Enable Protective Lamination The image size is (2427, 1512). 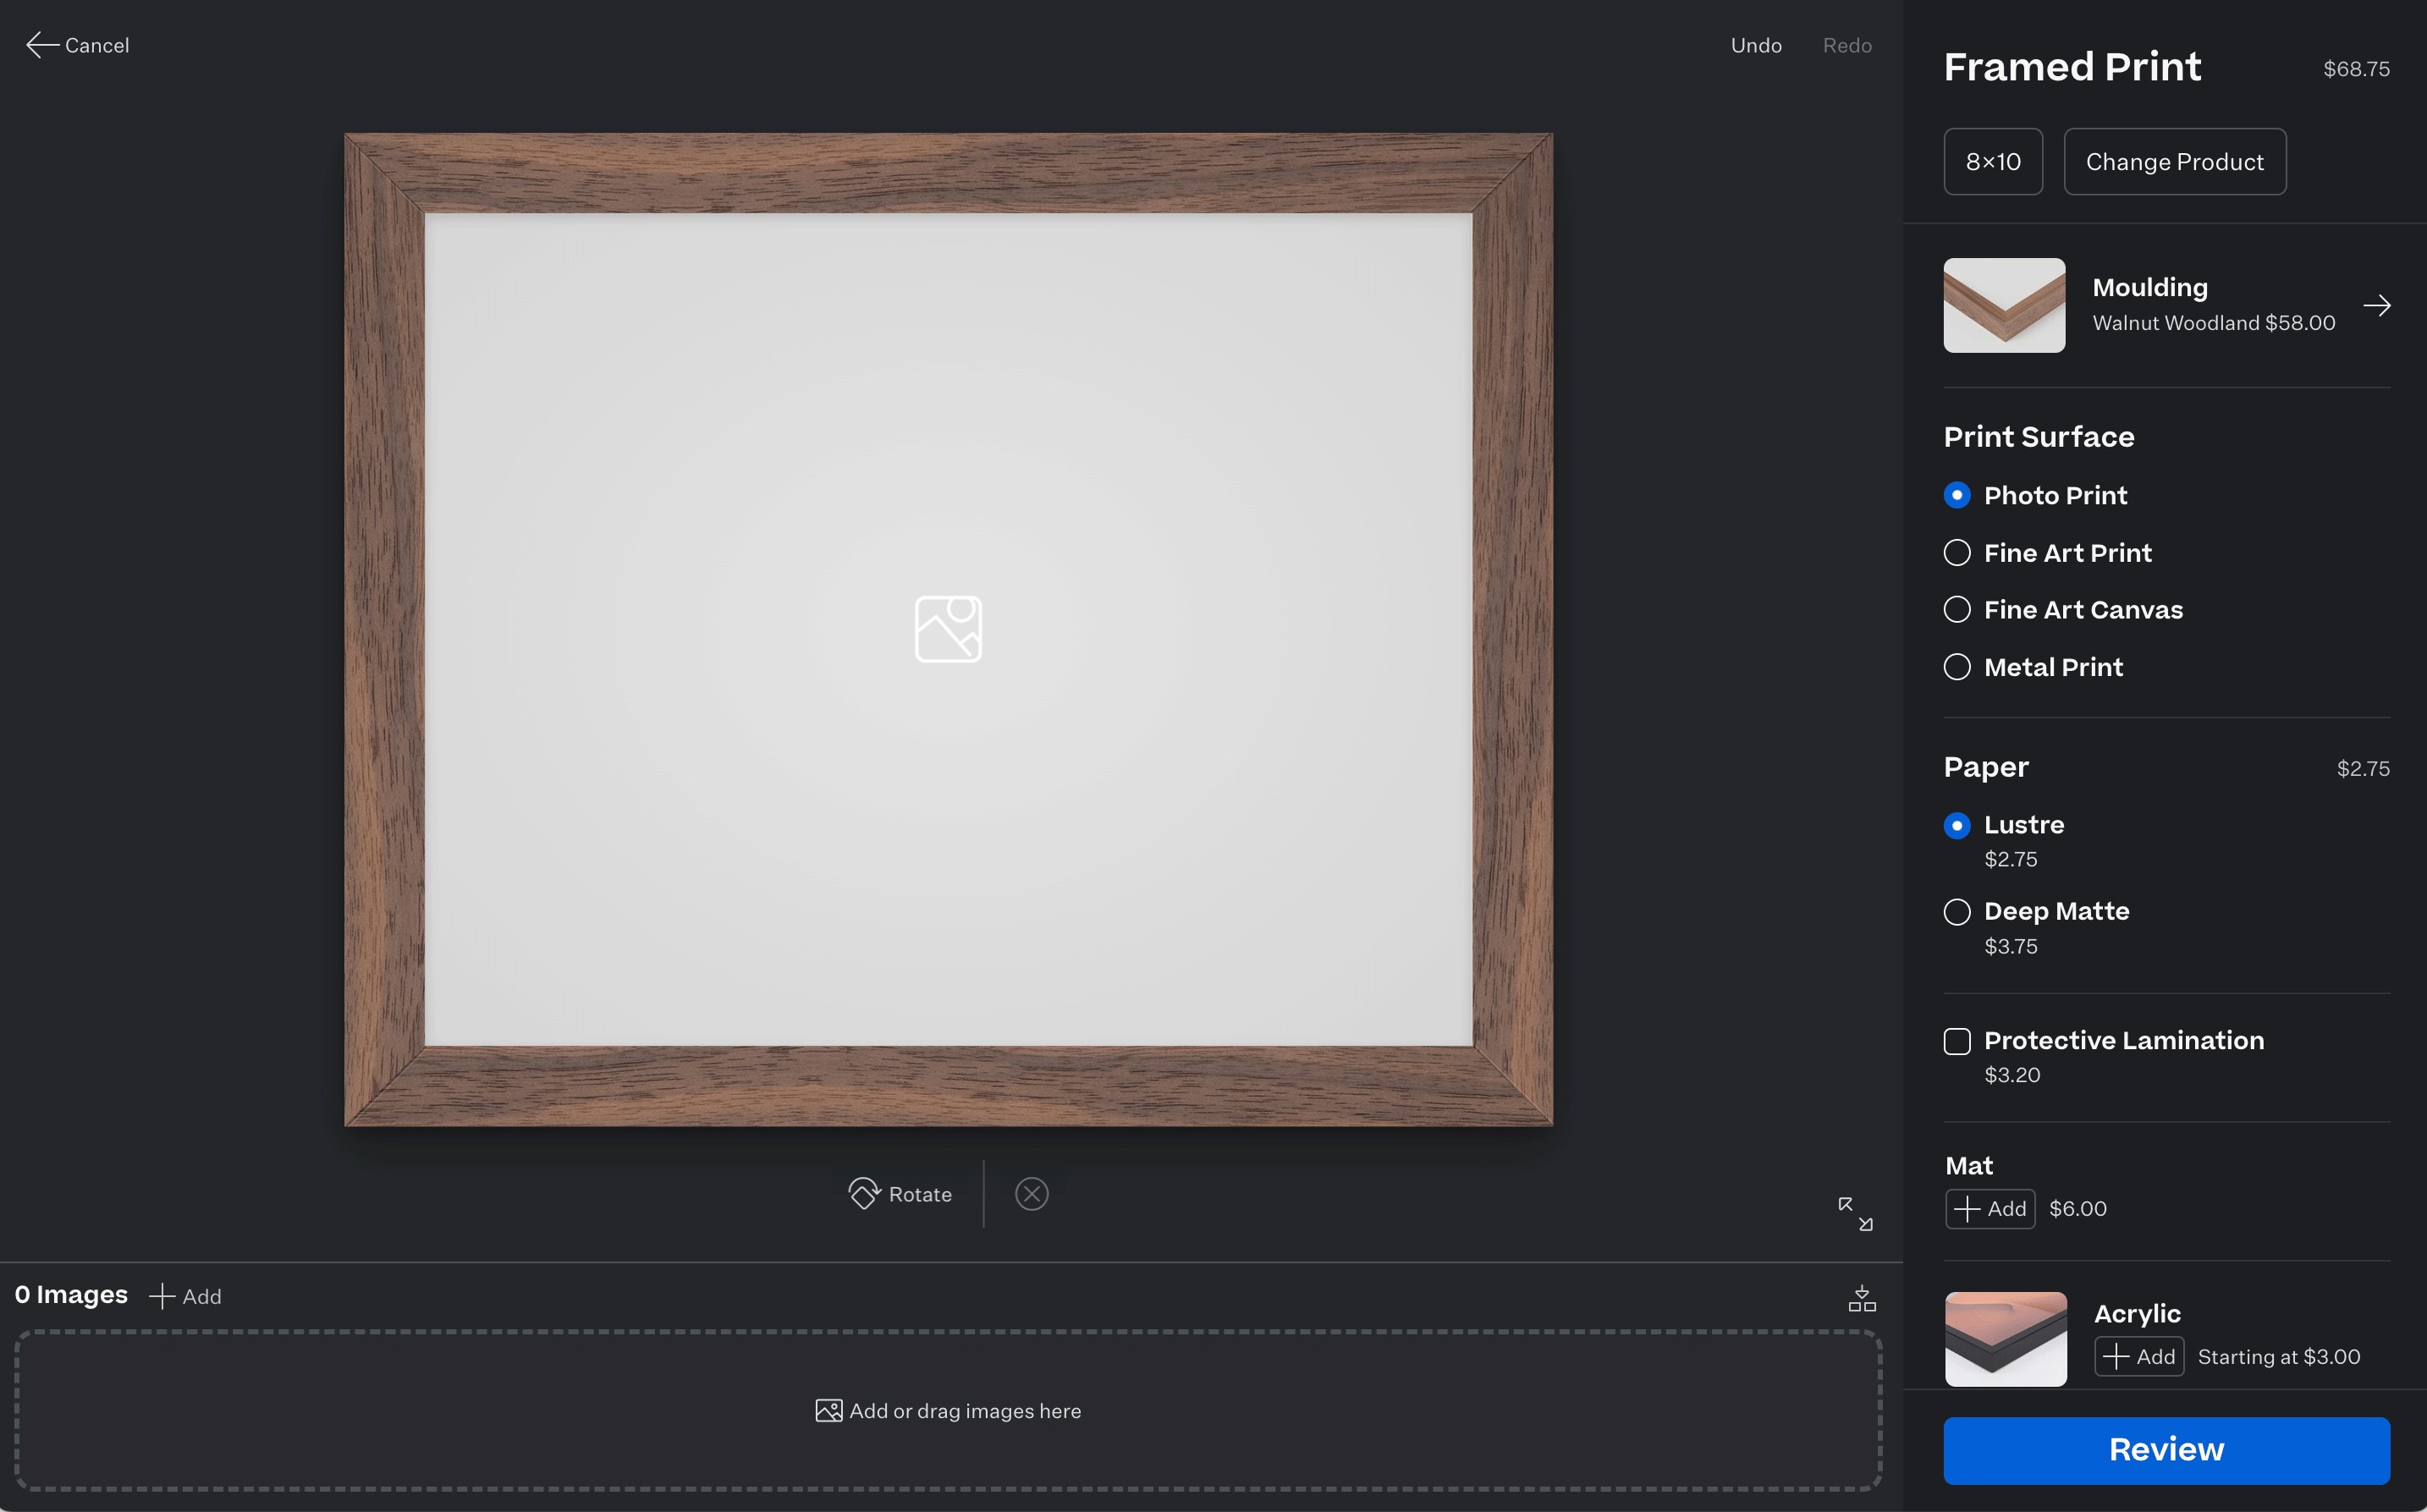coord(1957,1041)
